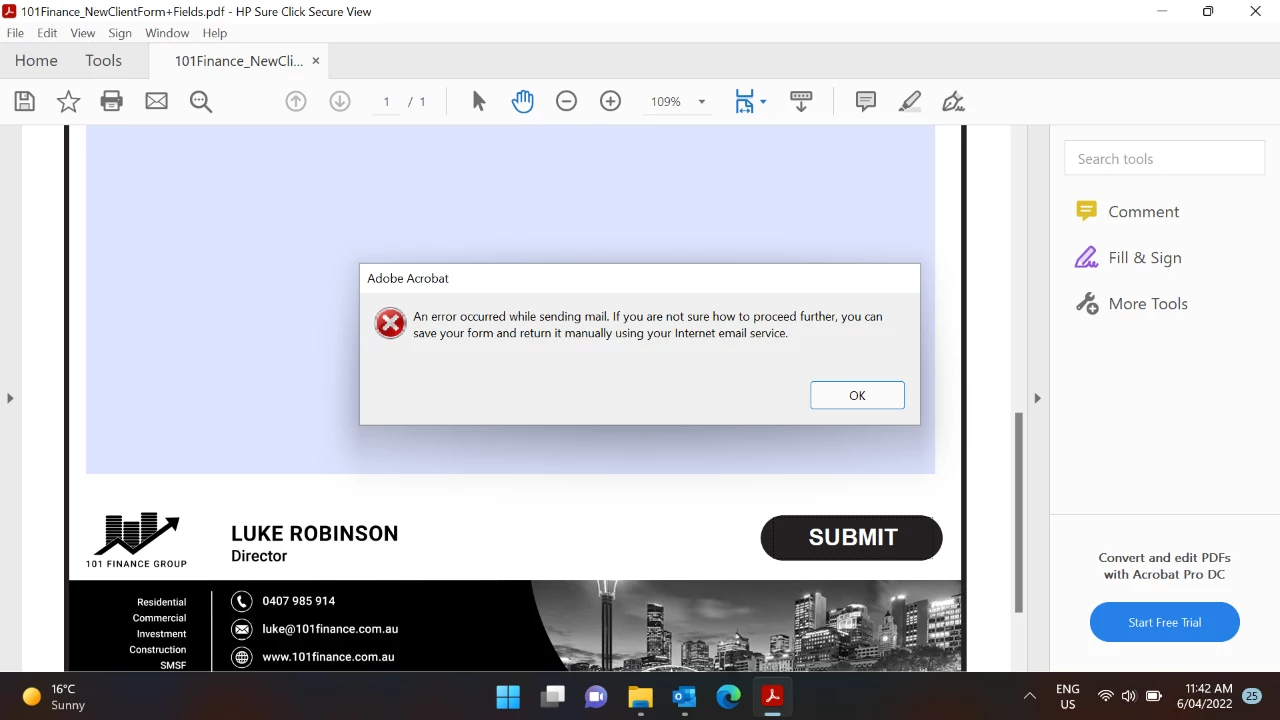Bookmark with the star icon

tap(68, 101)
